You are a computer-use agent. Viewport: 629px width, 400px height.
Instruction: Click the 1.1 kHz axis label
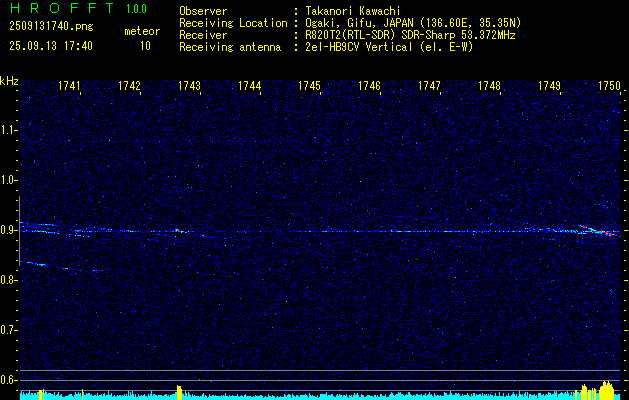coord(8,130)
